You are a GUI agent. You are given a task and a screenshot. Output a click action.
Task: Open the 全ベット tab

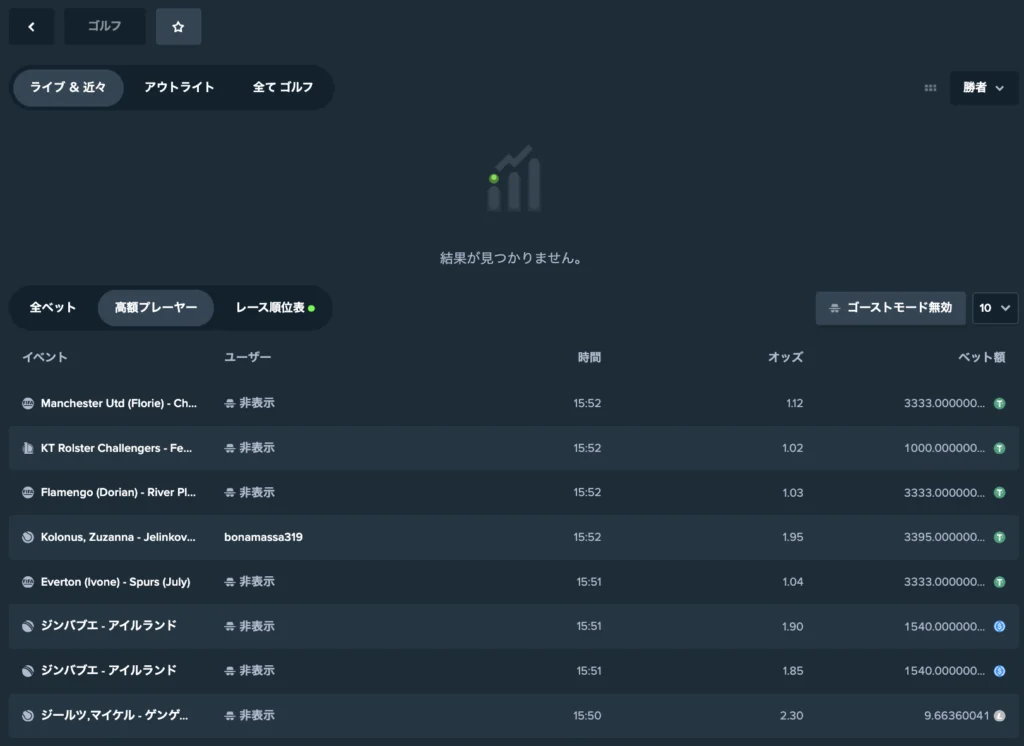click(x=53, y=308)
